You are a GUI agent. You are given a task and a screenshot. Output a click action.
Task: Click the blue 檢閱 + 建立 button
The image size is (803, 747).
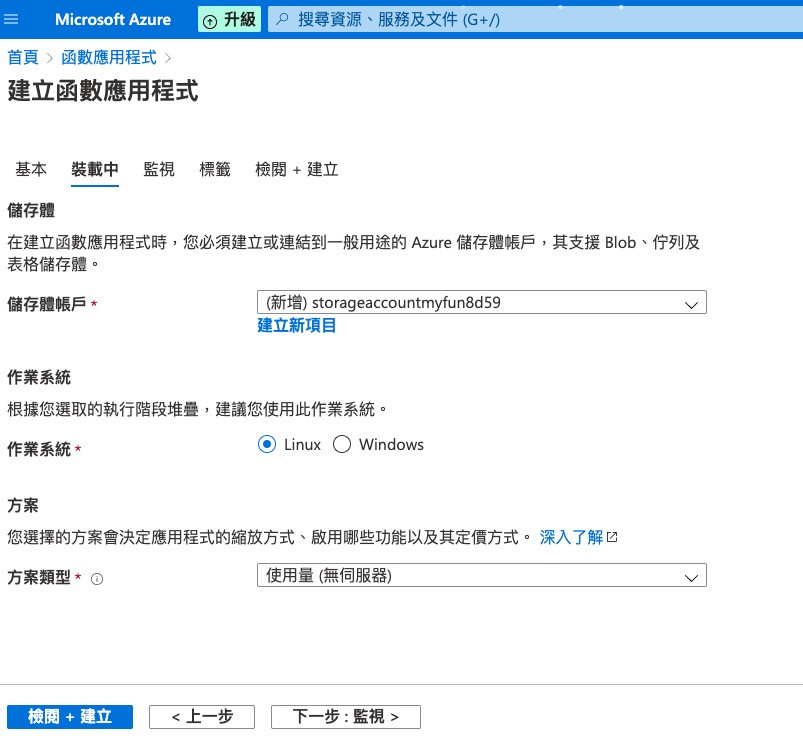[x=70, y=716]
